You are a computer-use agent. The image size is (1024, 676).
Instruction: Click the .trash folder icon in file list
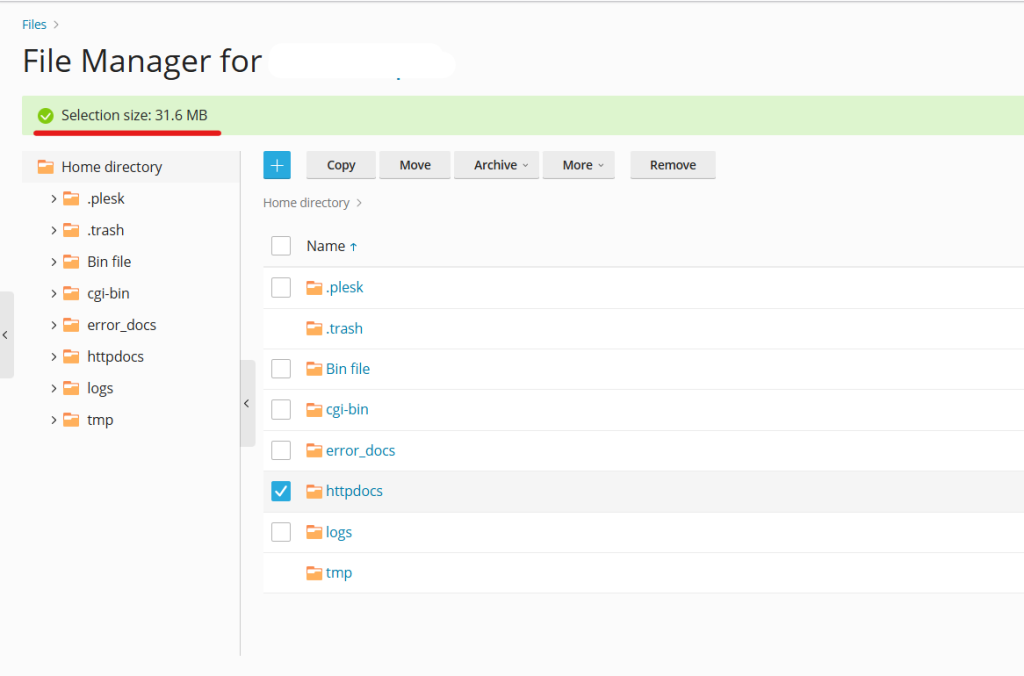[314, 328]
